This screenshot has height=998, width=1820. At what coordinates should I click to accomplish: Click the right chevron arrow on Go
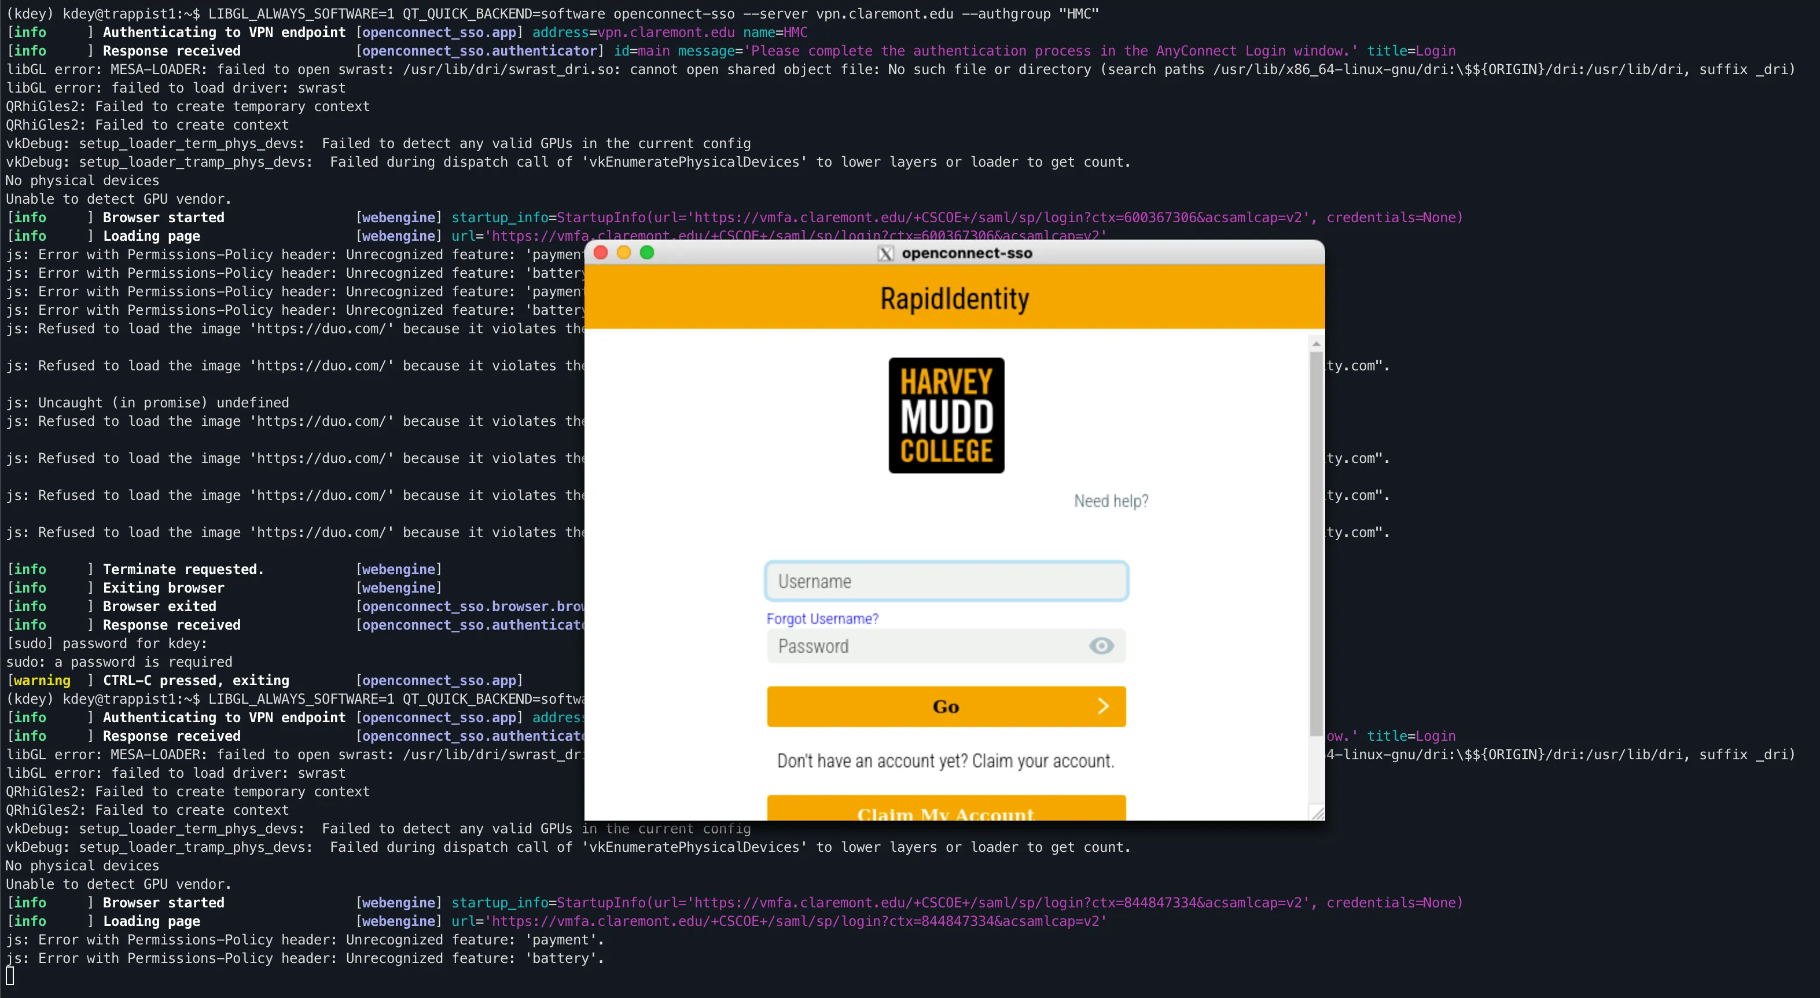(1103, 706)
